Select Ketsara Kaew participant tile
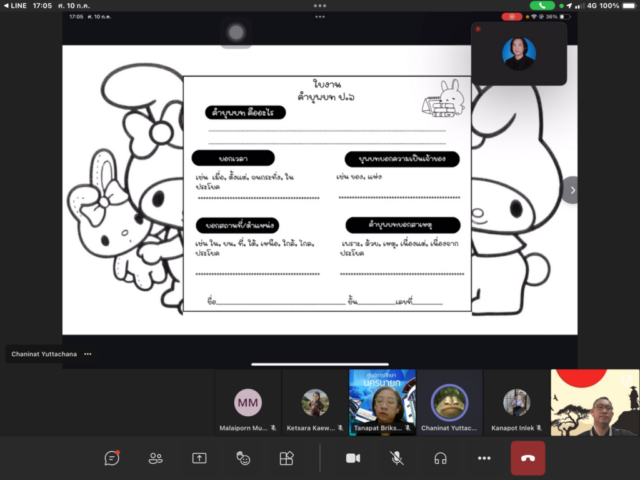The image size is (640, 480). pos(315,402)
